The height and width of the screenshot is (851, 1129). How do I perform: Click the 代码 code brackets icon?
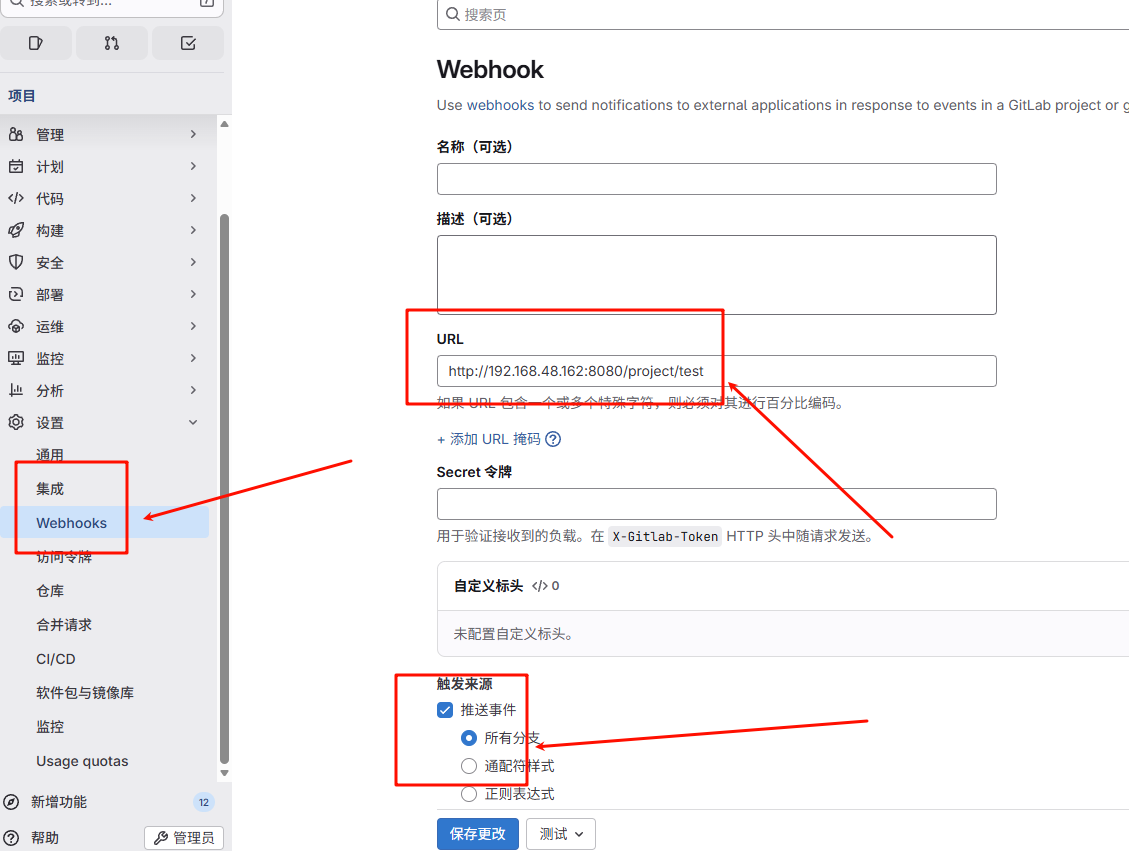point(16,198)
